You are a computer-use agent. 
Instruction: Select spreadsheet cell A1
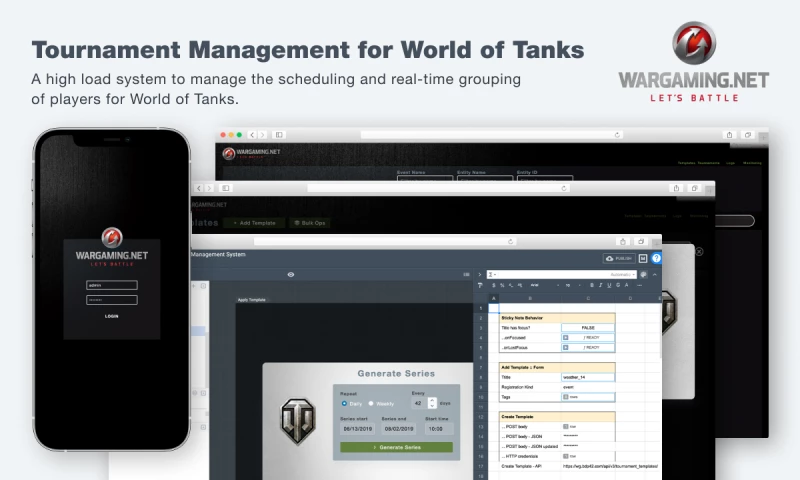(494, 308)
